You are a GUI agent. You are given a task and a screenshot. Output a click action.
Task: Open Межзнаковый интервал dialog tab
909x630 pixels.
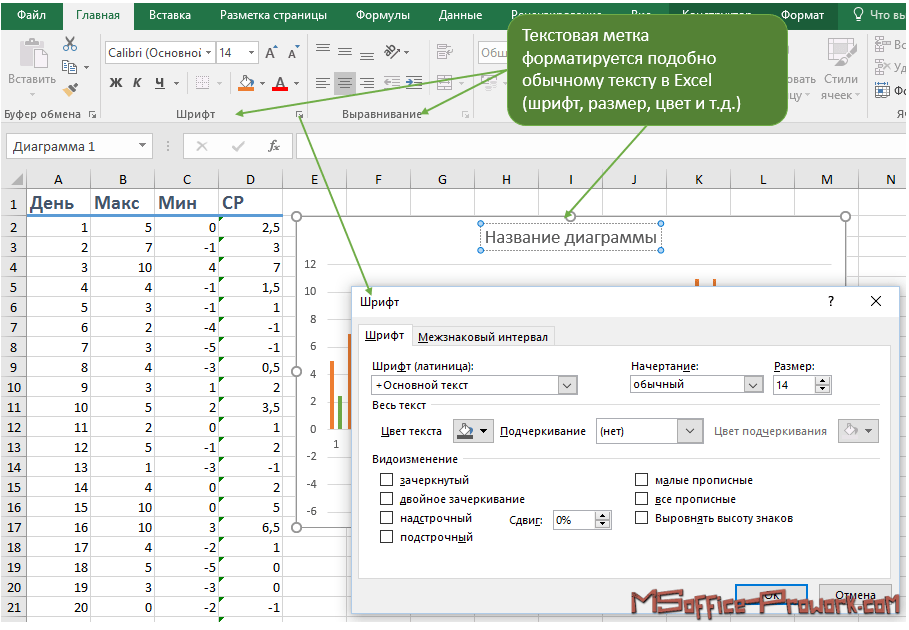483,337
